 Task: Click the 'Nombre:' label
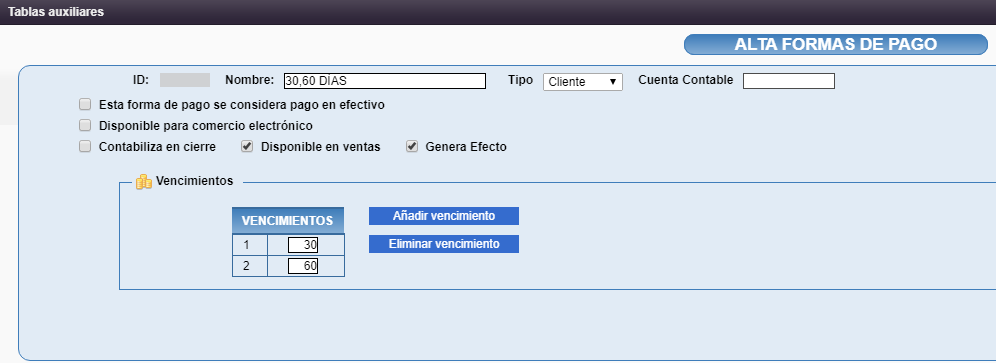(249, 80)
